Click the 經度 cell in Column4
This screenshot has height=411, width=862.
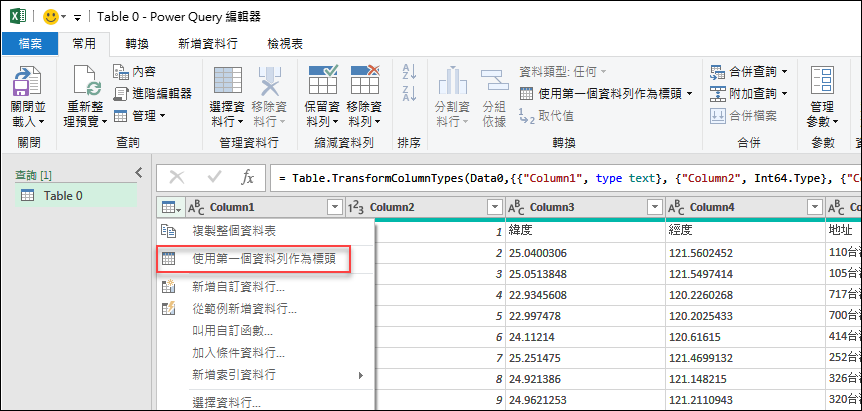[x=745, y=231]
